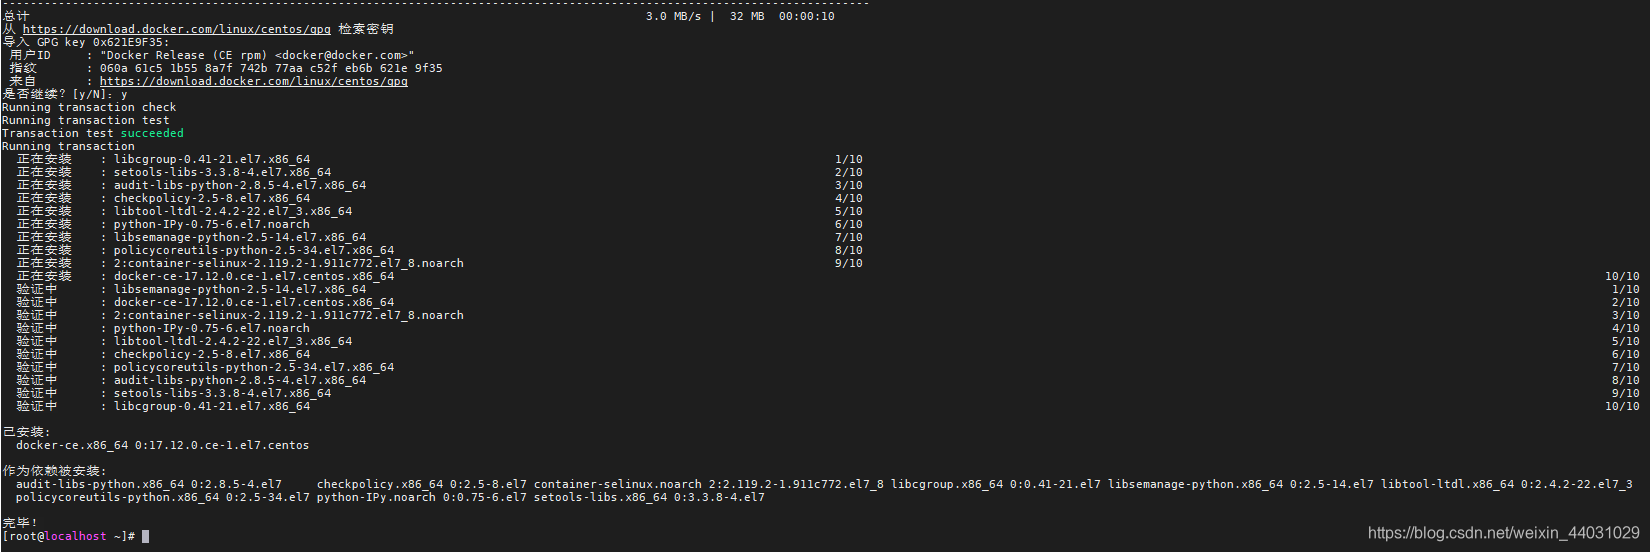The width and height of the screenshot is (1650, 552).
Task: Click dependency checkpolicy.x86_64 0:2.5-8.el7
Action: point(422,484)
